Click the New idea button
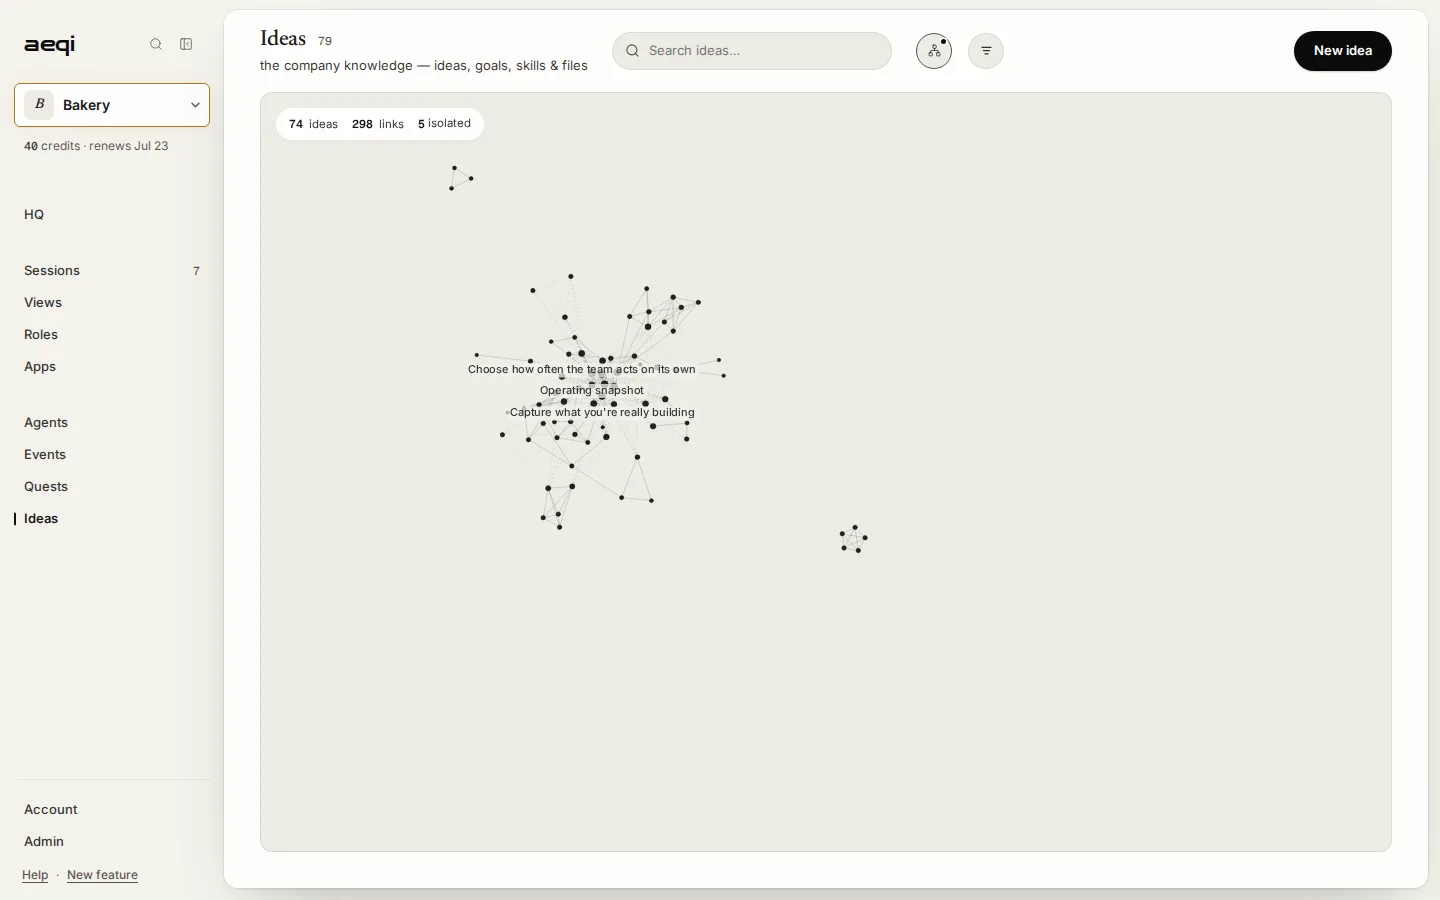This screenshot has width=1440, height=900. pyautogui.click(x=1342, y=51)
